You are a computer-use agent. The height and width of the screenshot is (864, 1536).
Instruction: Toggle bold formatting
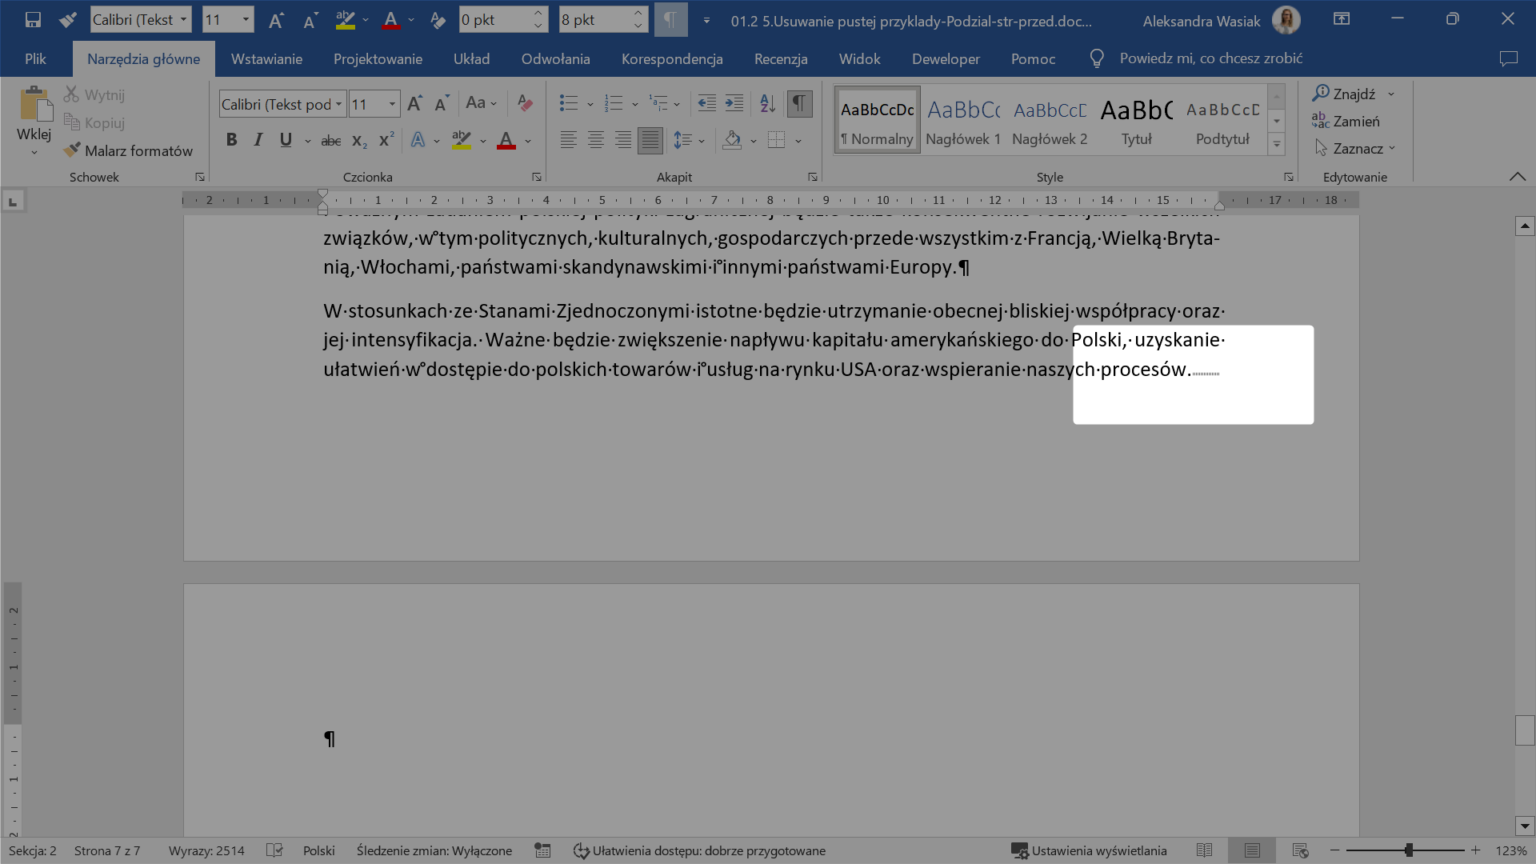(x=231, y=140)
